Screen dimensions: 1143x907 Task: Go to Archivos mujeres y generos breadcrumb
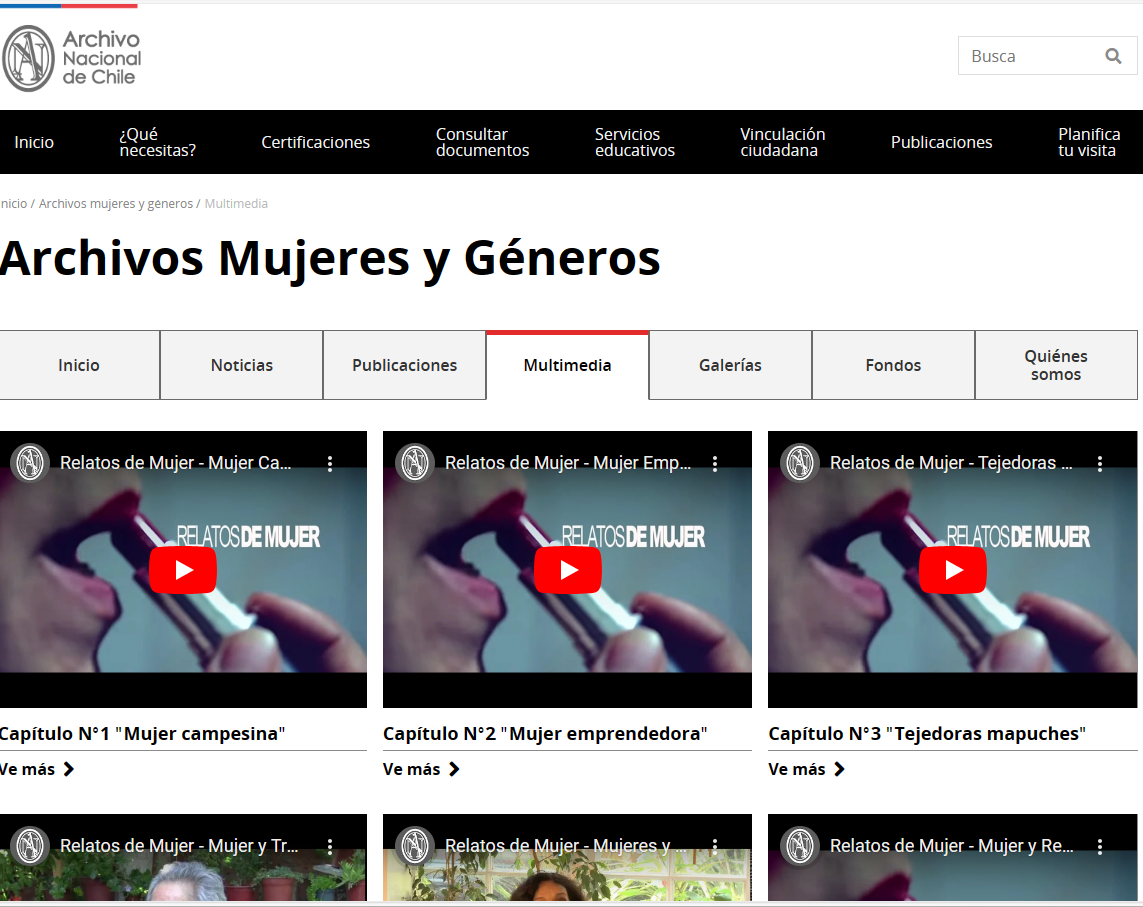pos(116,204)
